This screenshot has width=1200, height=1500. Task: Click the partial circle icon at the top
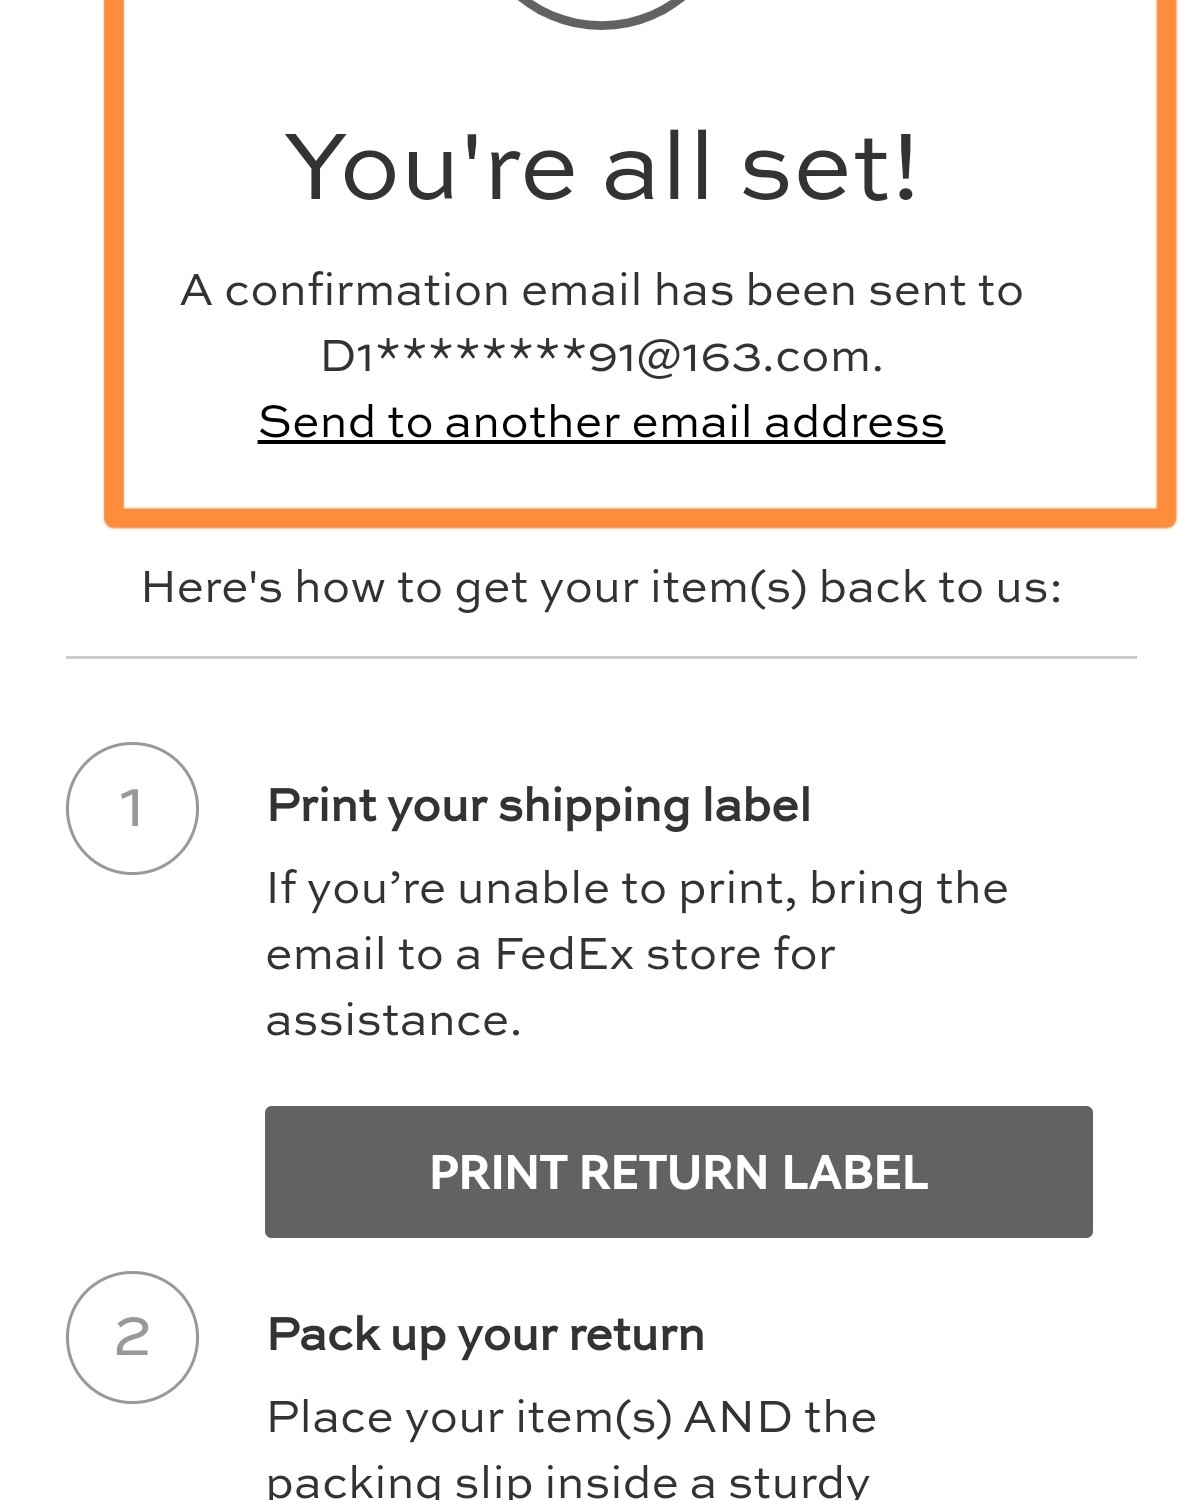pos(601,14)
